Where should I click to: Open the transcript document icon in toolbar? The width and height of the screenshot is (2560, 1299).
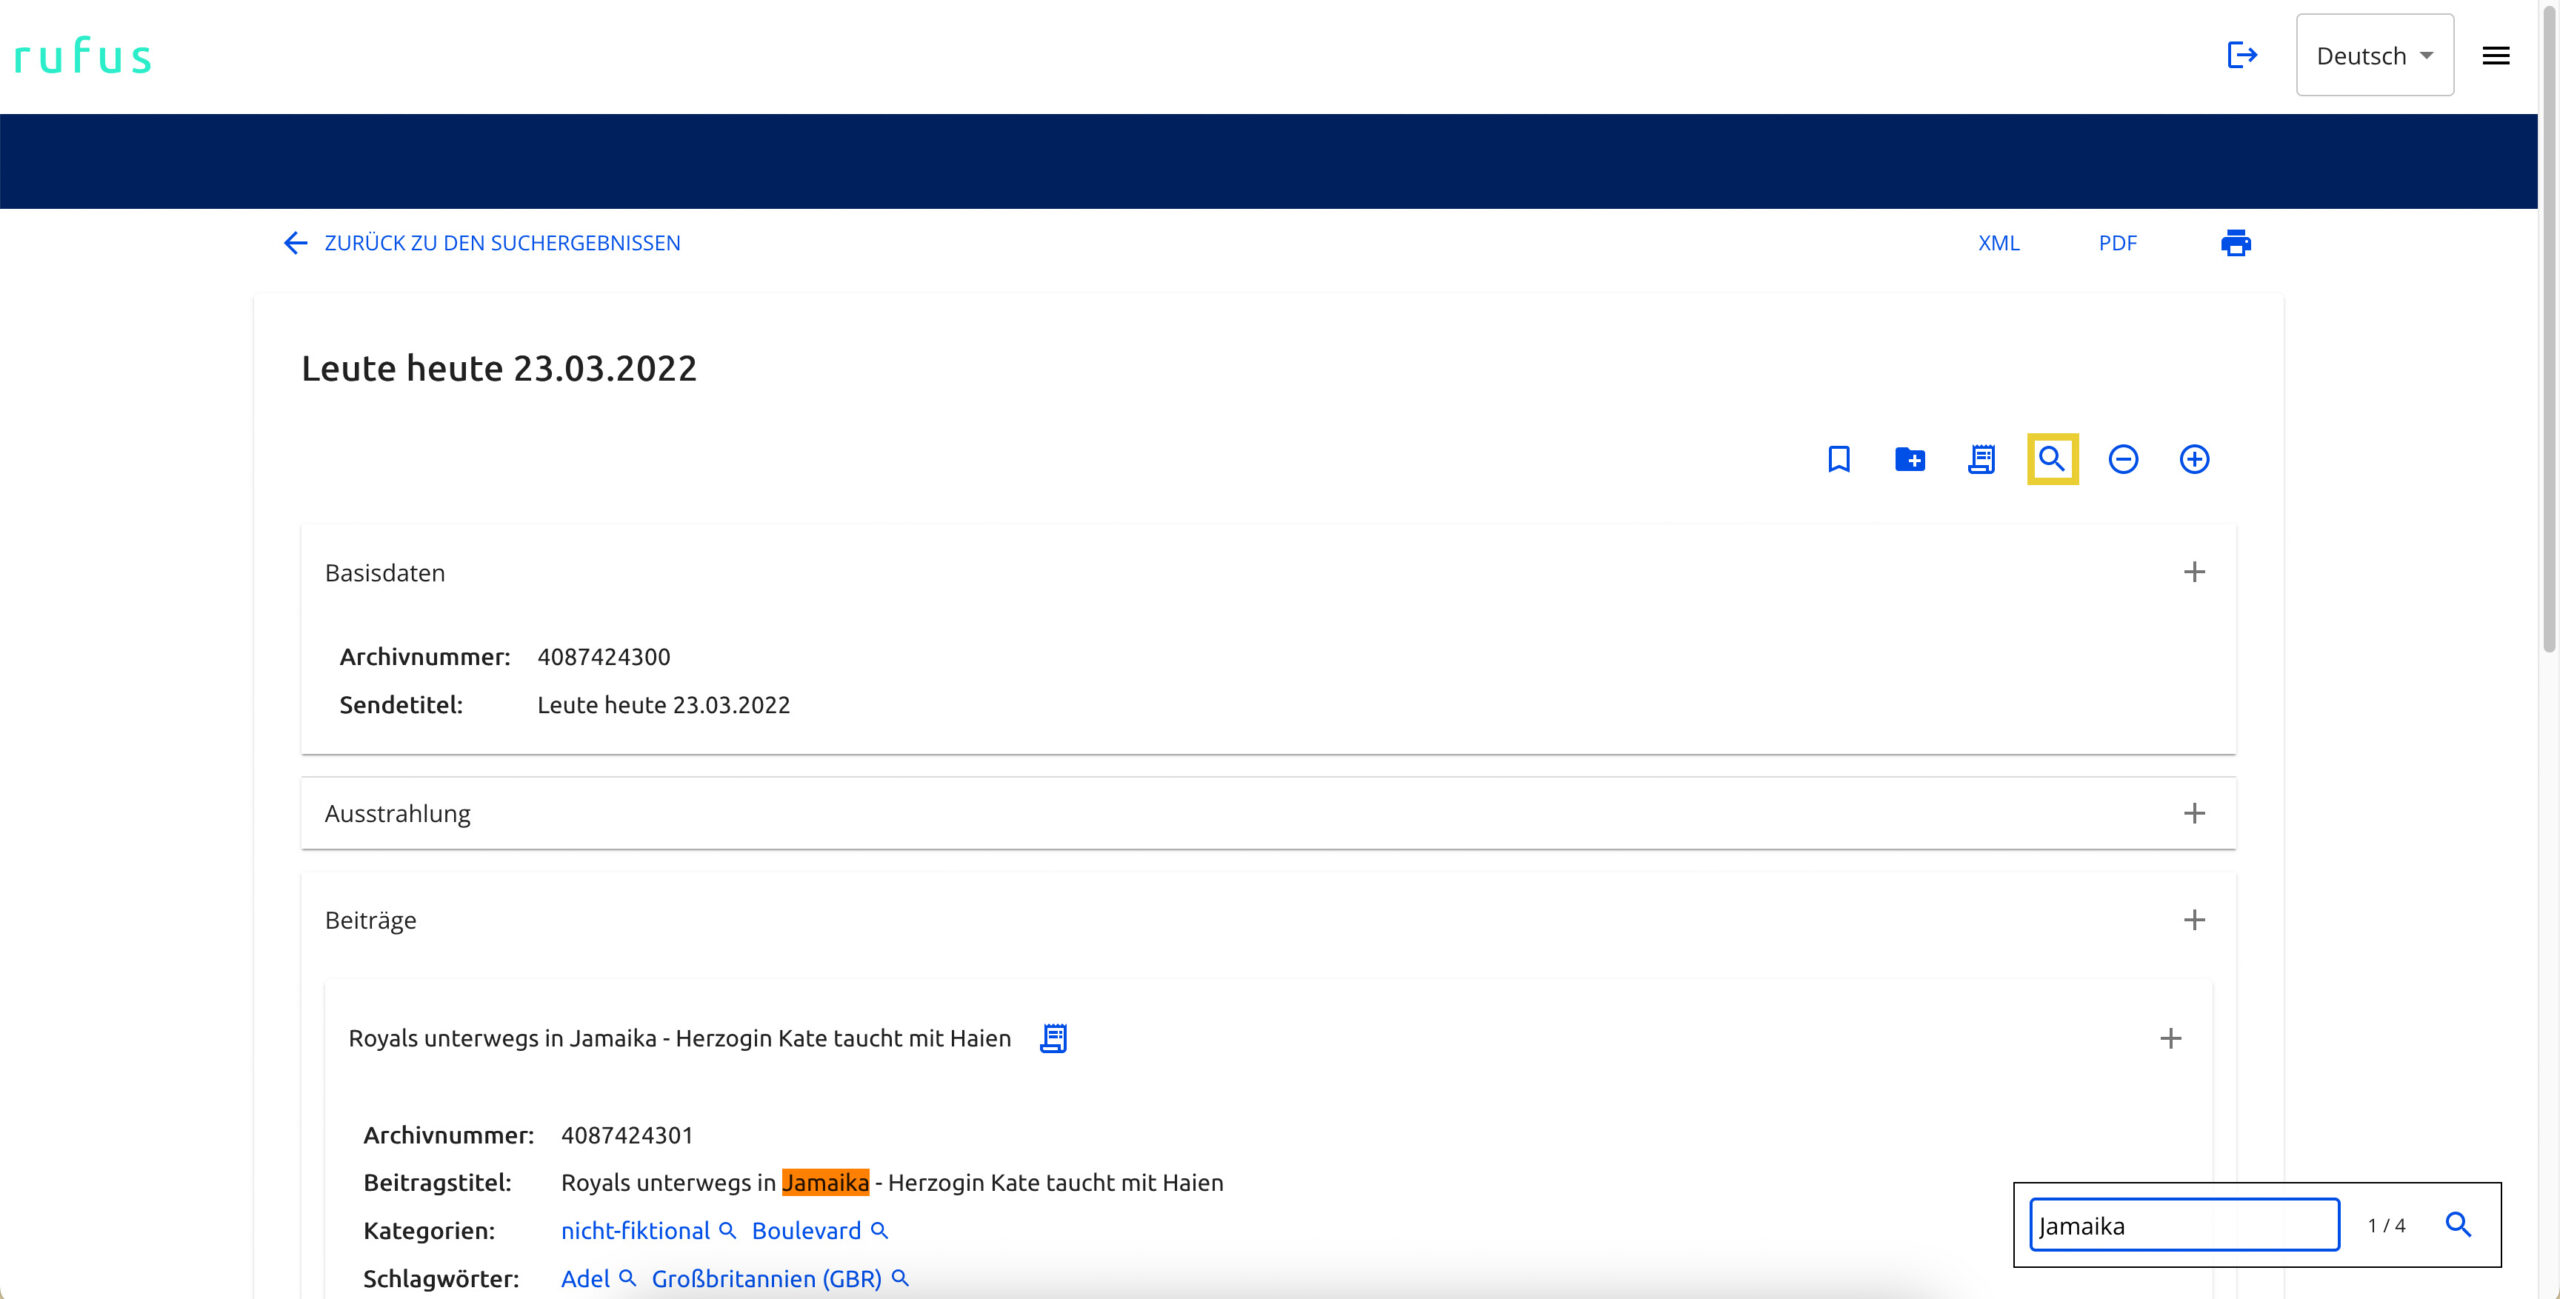click(1981, 459)
